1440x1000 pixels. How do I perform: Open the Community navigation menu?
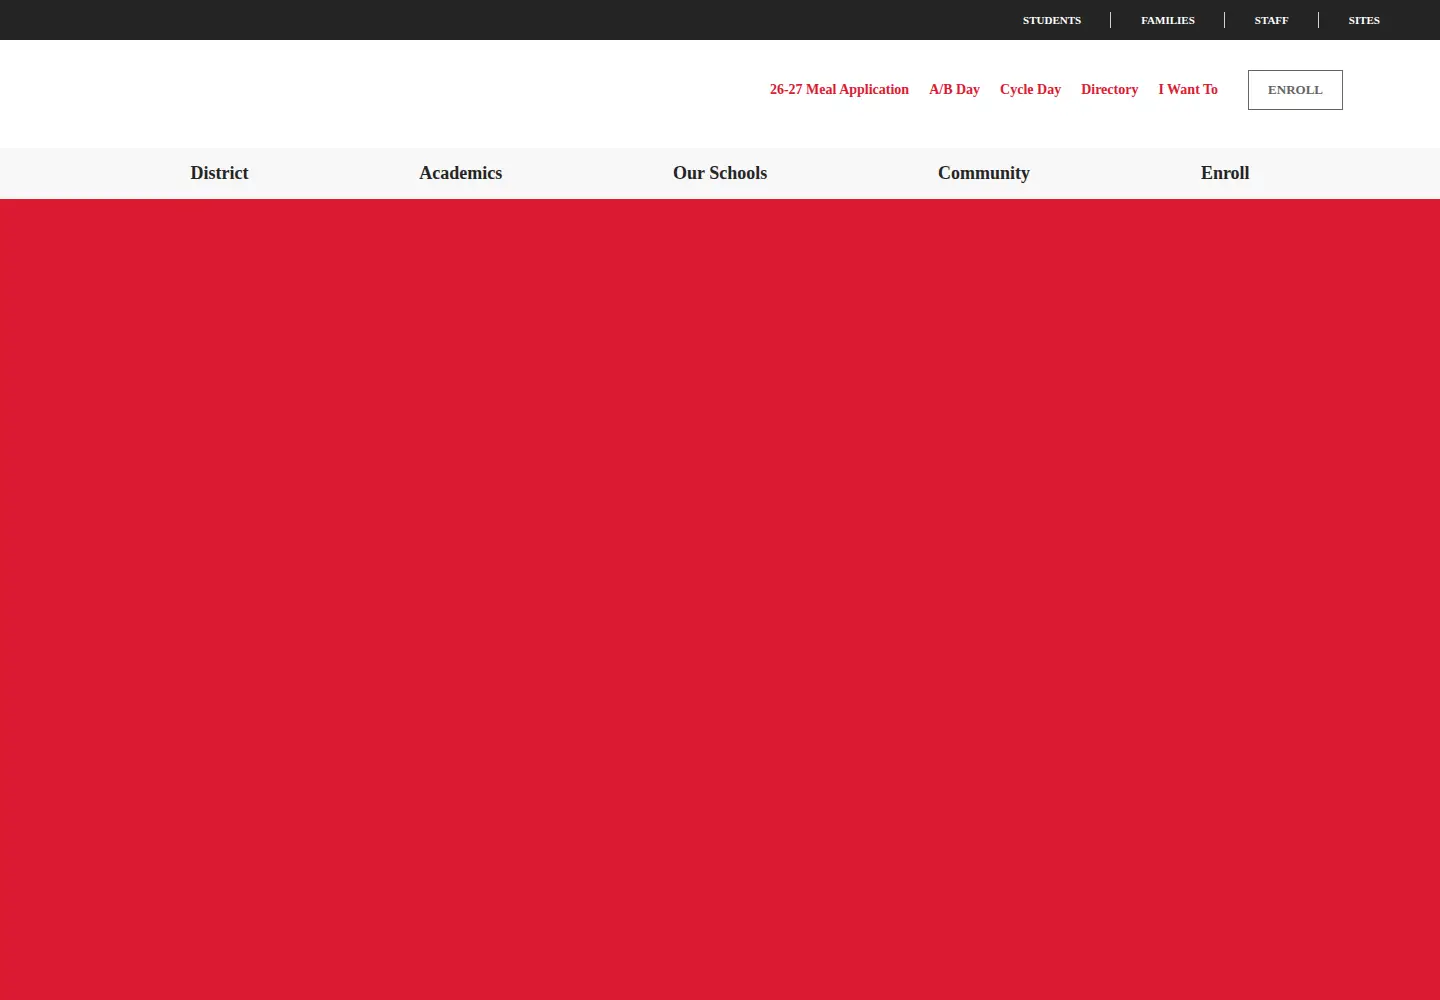[983, 173]
